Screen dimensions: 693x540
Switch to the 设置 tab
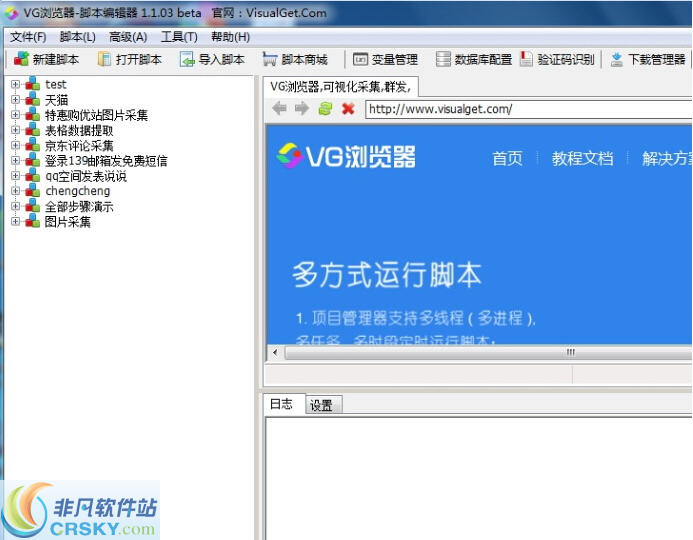point(321,405)
